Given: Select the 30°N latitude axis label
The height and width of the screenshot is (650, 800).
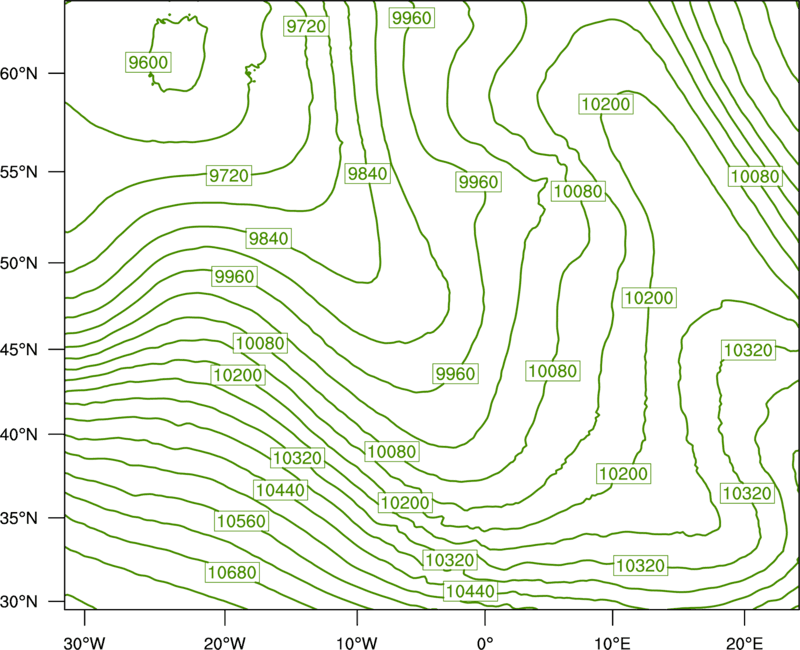Looking at the screenshot, I should click(x=19, y=602).
